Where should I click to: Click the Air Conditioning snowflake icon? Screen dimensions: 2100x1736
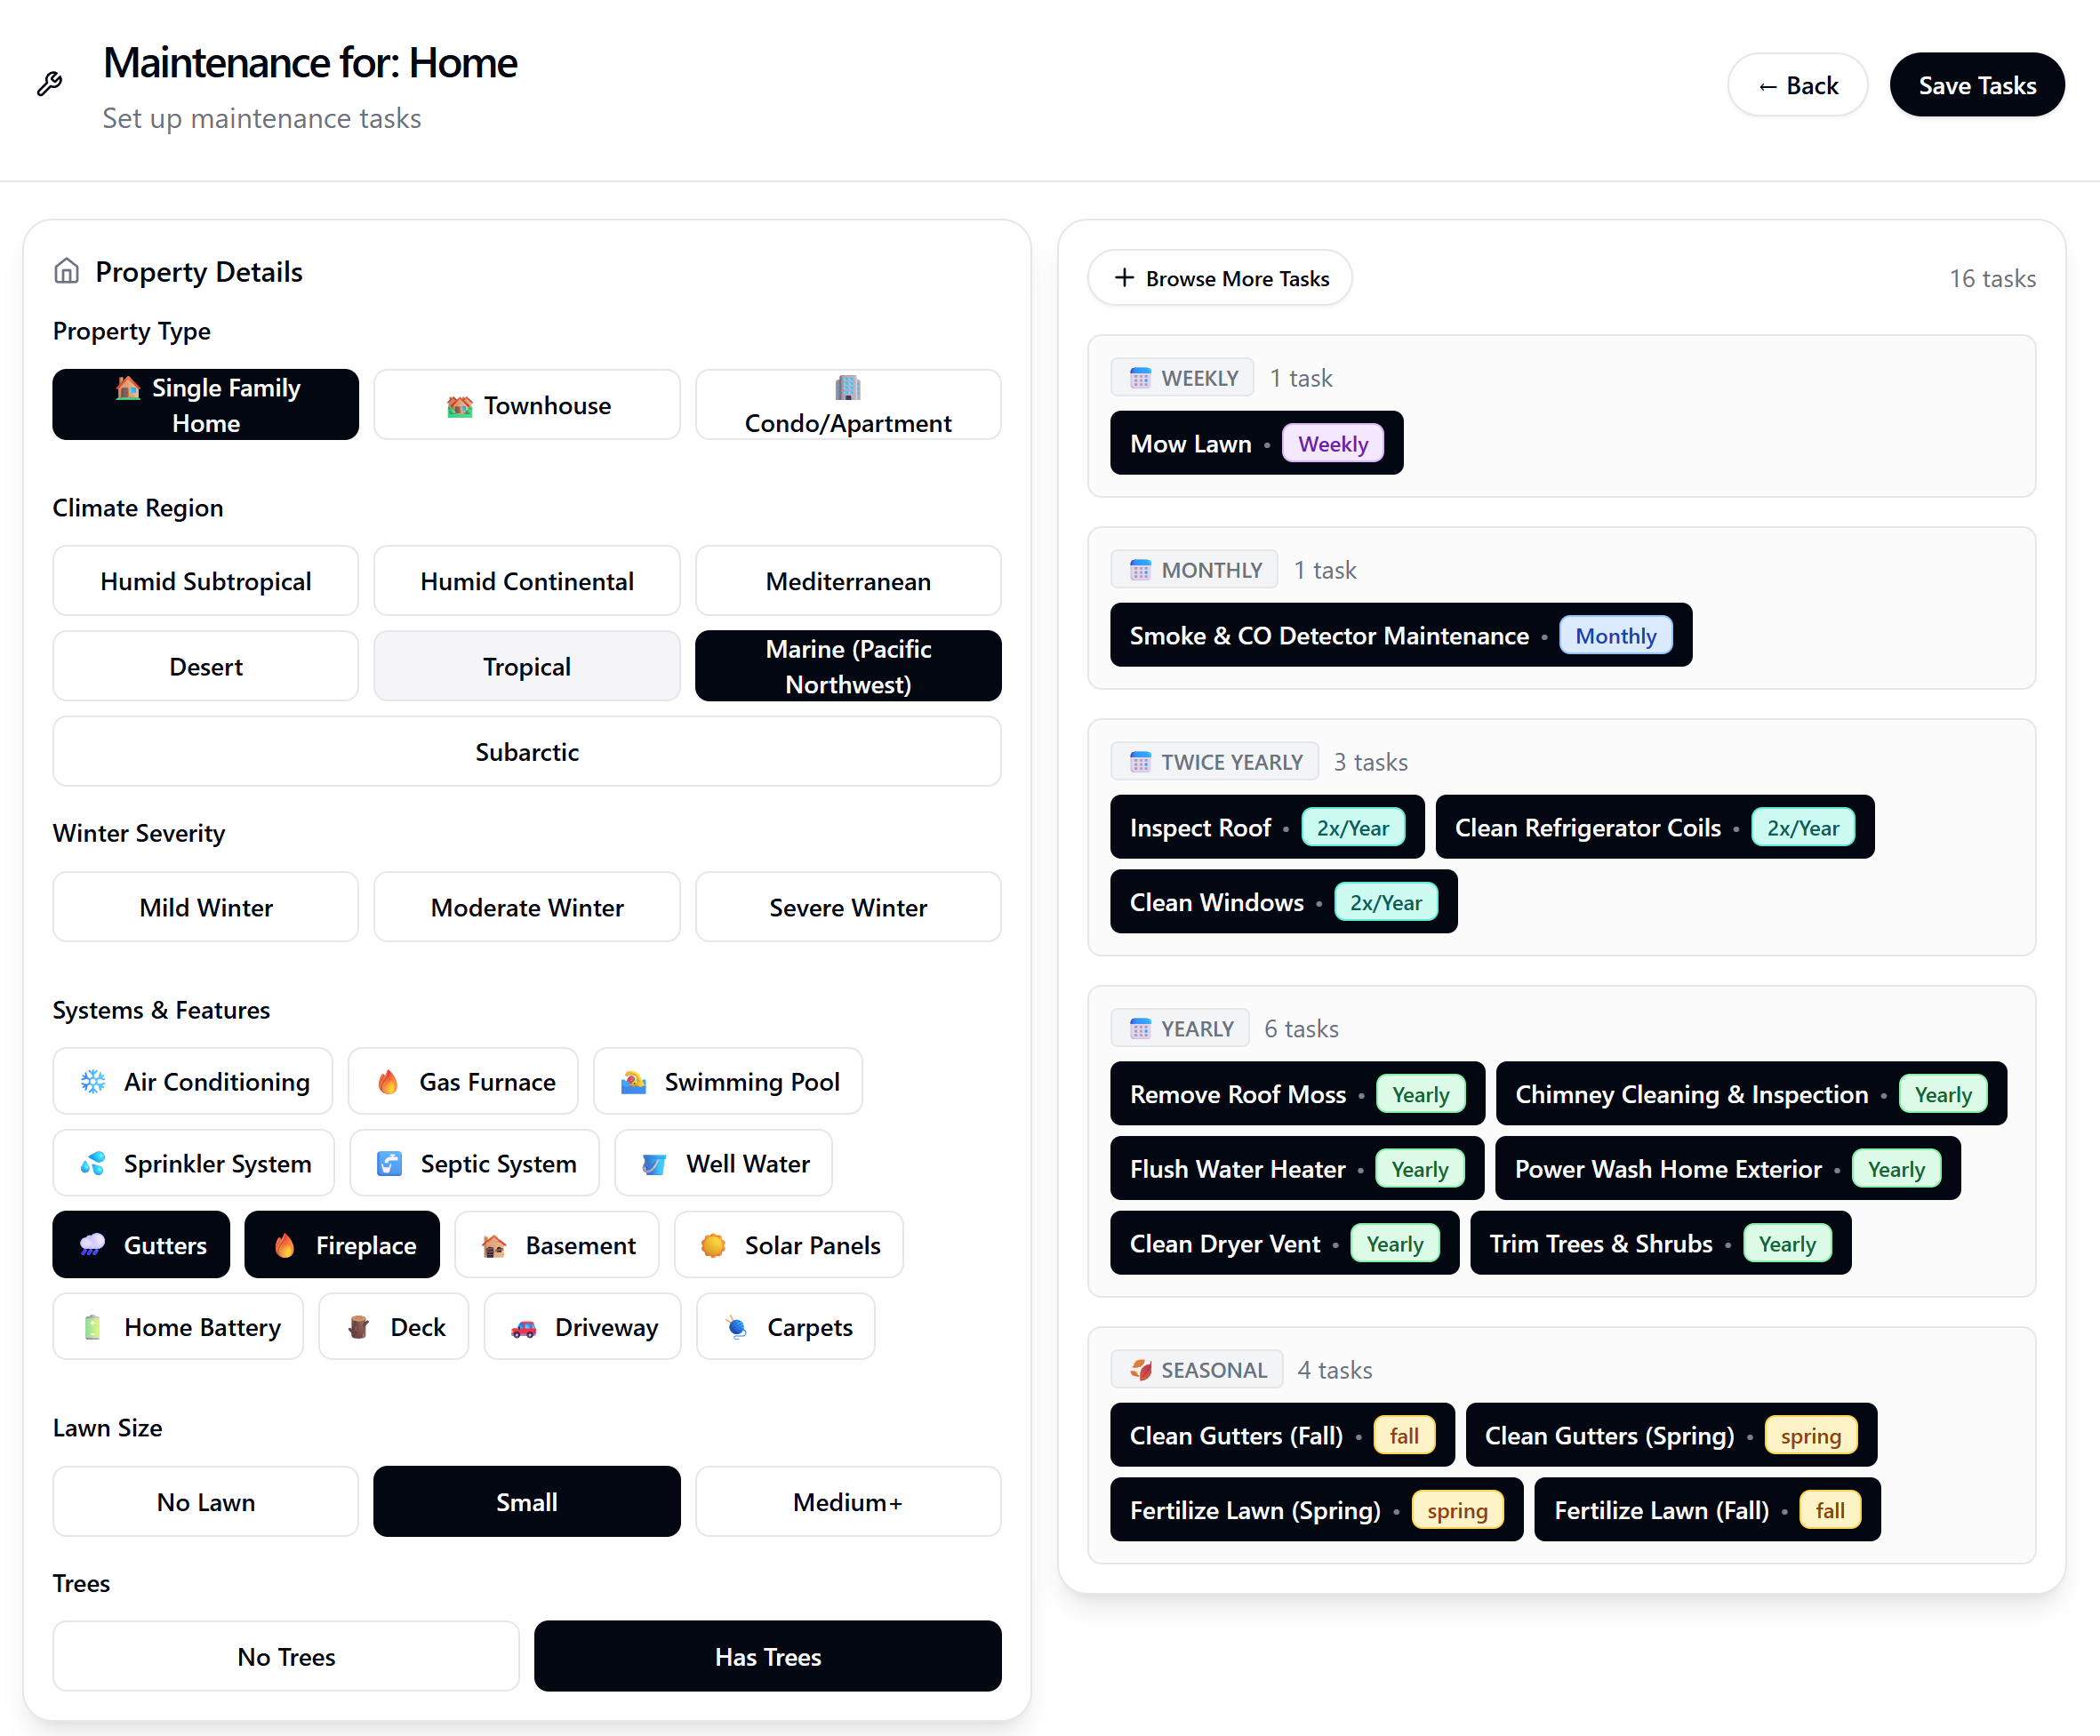coord(93,1081)
